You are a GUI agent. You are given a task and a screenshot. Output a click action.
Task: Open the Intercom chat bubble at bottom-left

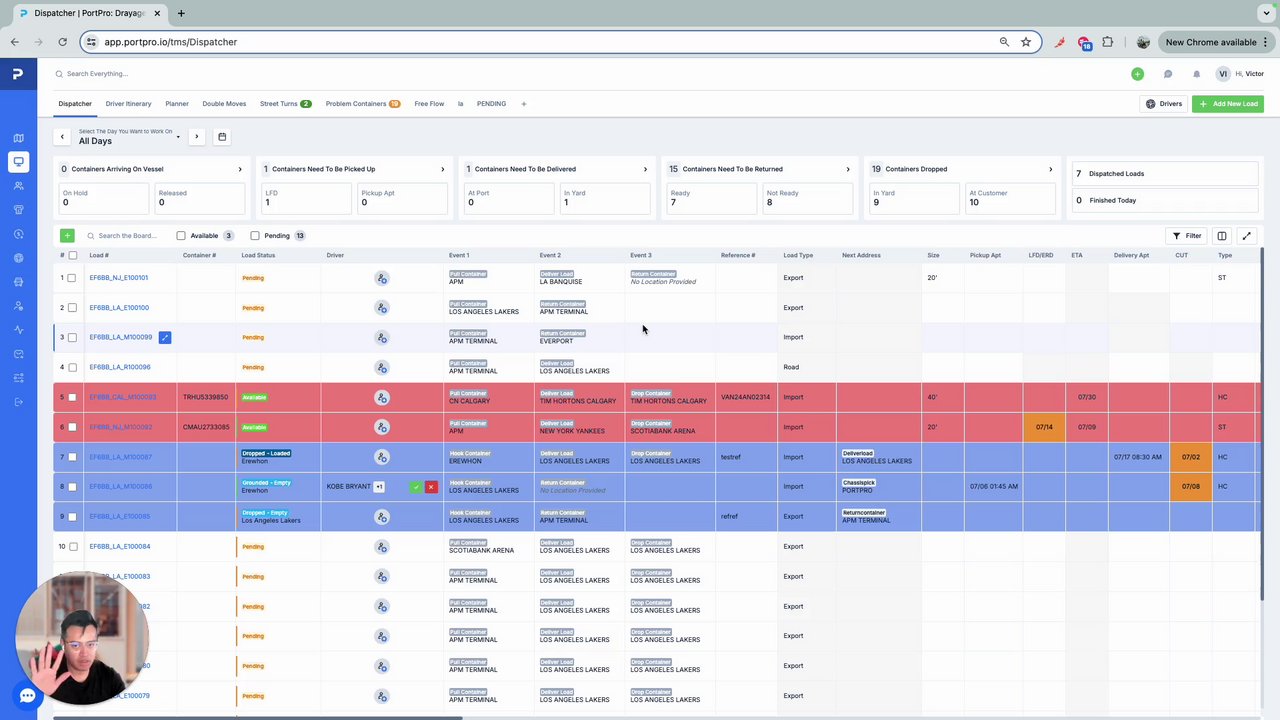point(27,696)
